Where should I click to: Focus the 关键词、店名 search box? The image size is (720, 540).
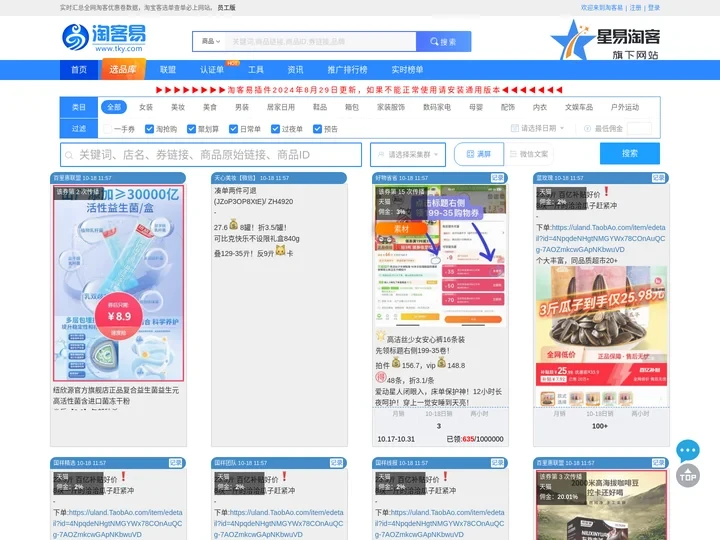211,155
